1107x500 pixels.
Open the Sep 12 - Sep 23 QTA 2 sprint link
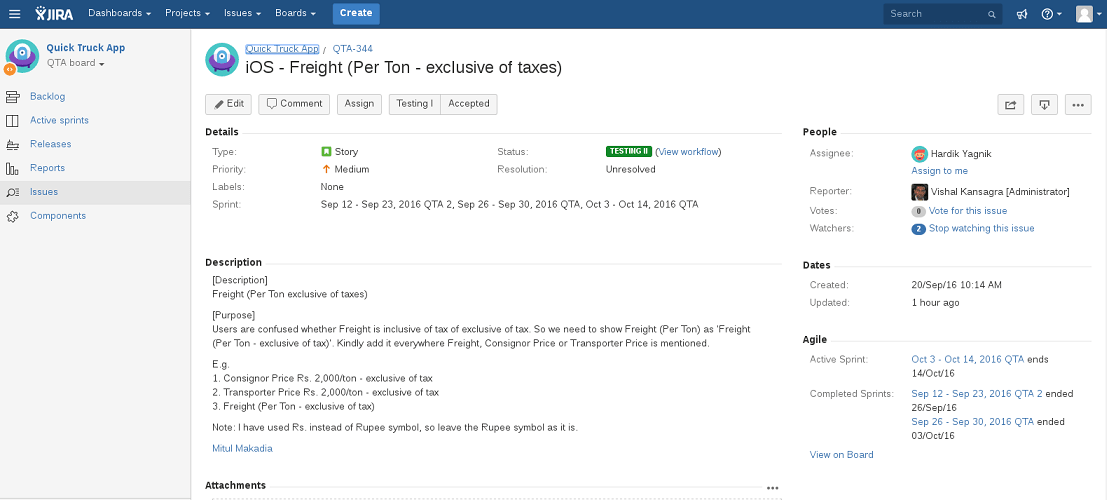(x=977, y=394)
